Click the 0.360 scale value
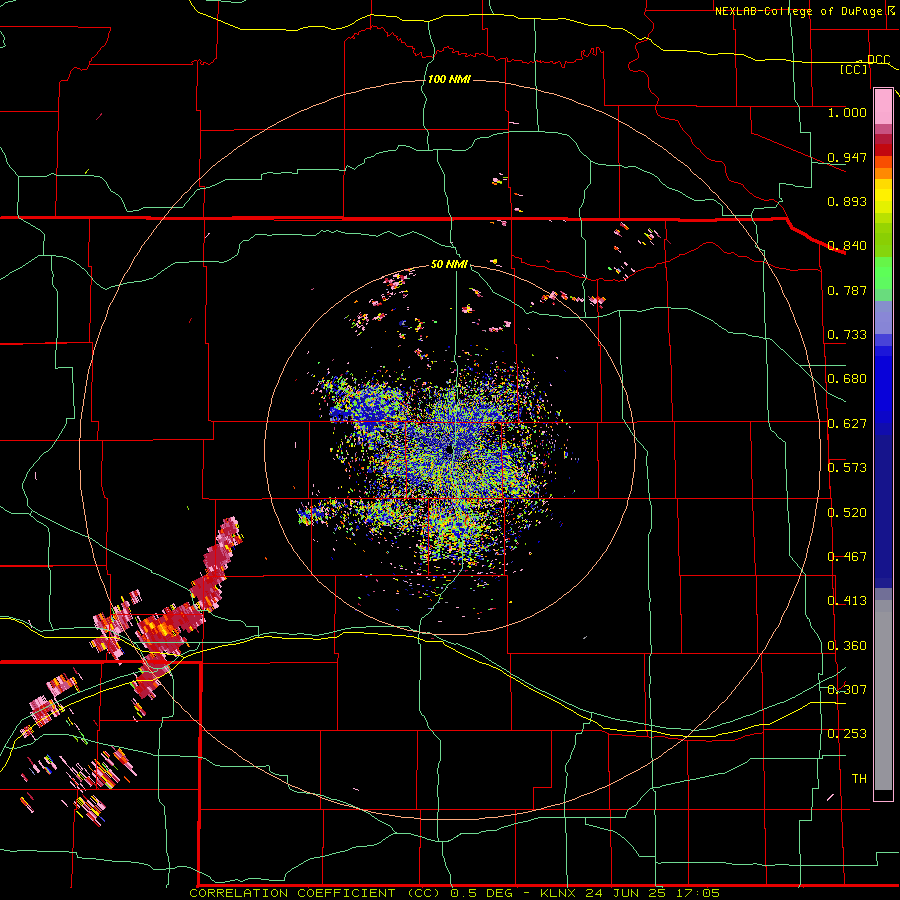Viewport: 900px width, 900px height. 847,646
